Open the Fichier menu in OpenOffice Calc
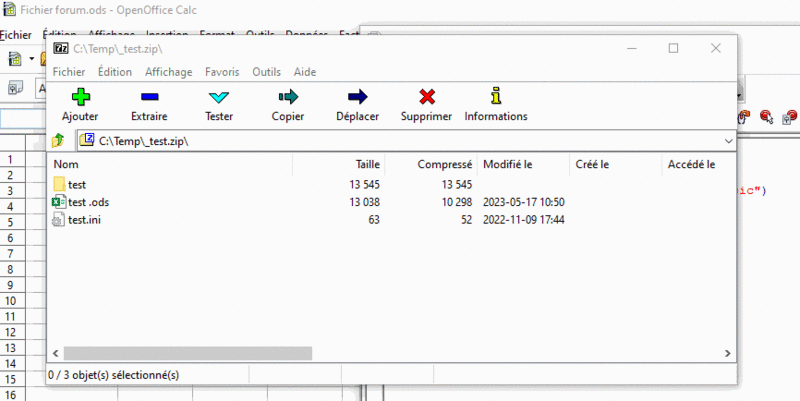The width and height of the screenshot is (800, 401). click(x=16, y=35)
